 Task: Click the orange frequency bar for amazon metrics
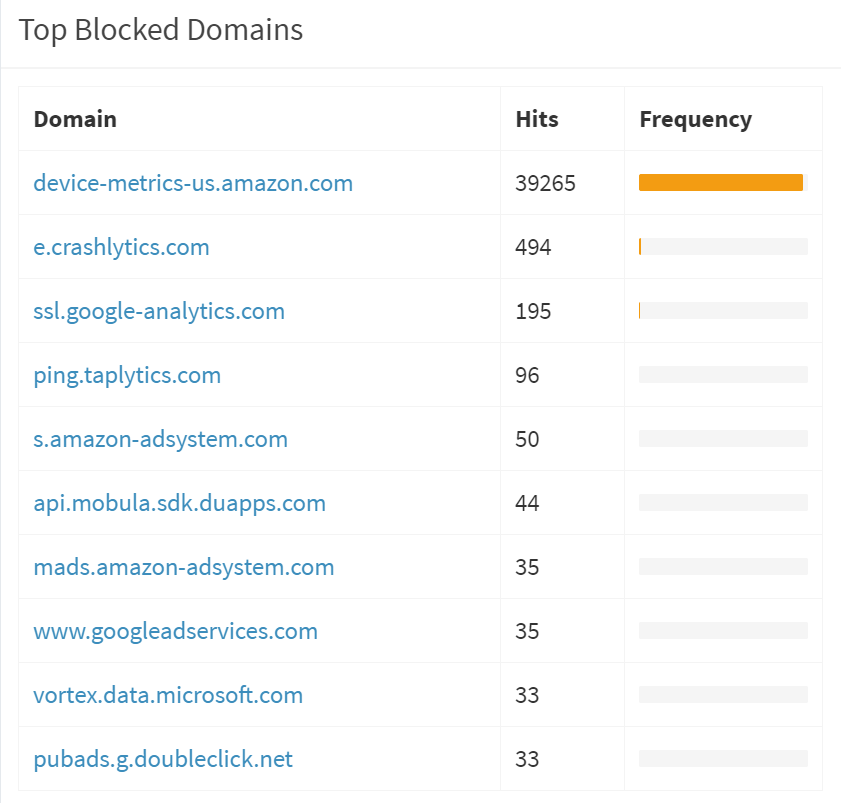tap(721, 182)
